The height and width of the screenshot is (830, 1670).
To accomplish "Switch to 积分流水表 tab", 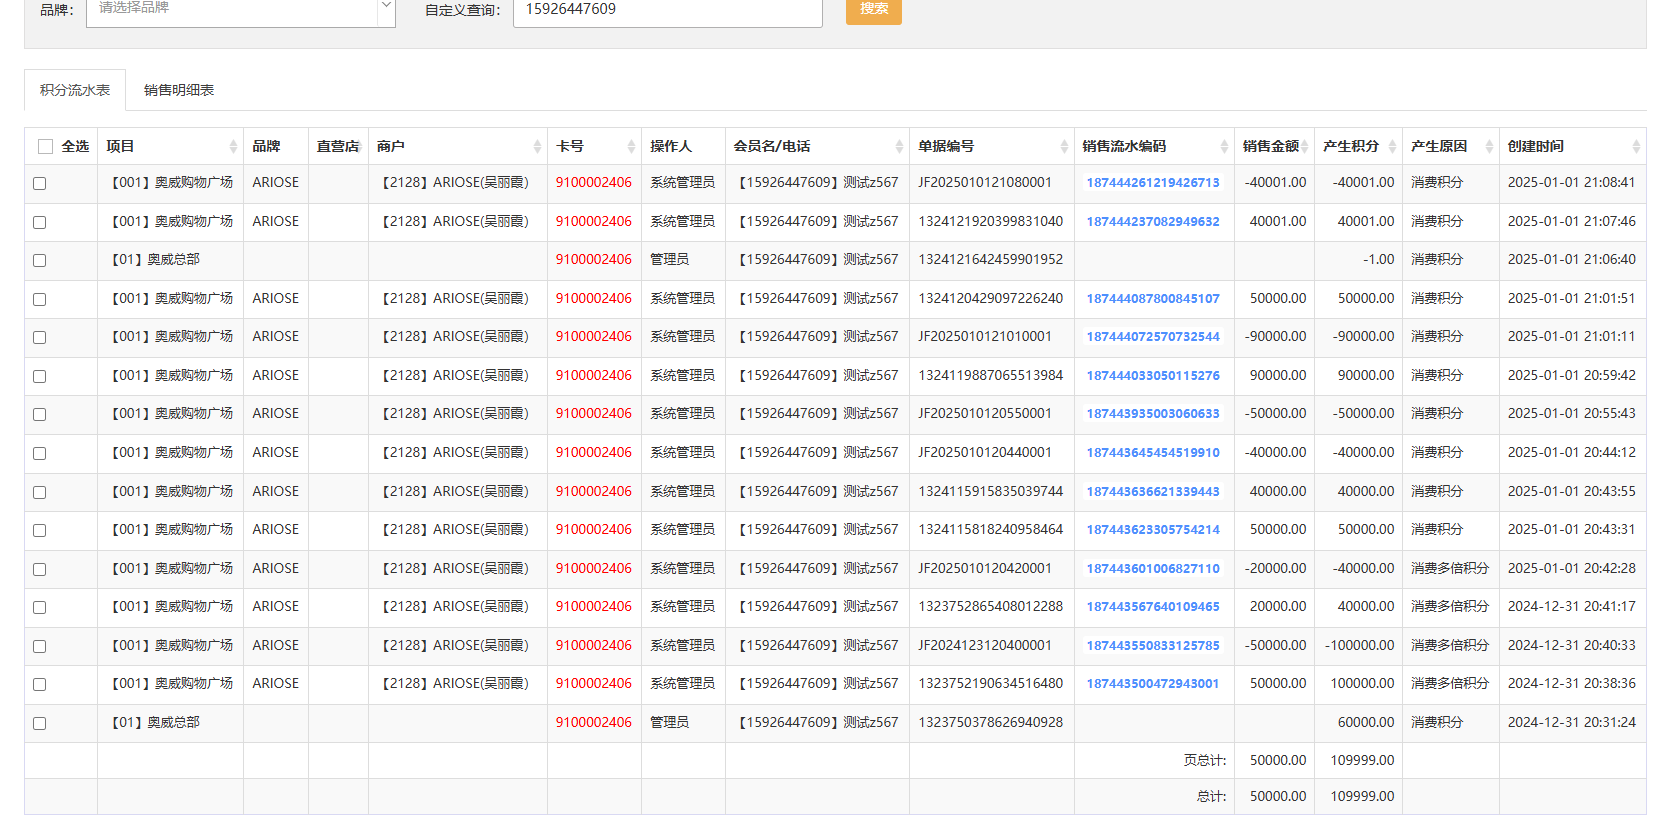I will (75, 90).
